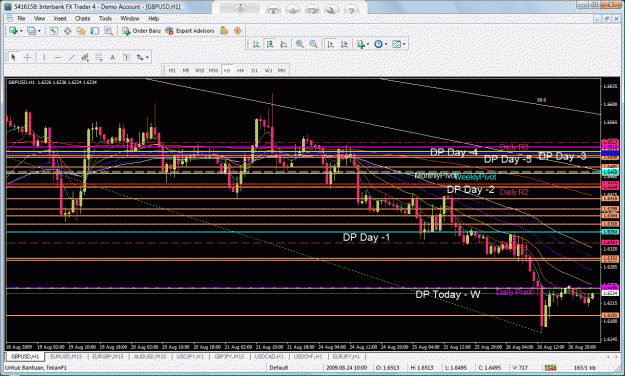Select the M1 timeframe
Image resolution: width=625 pixels, height=376 pixels.
coord(172,70)
